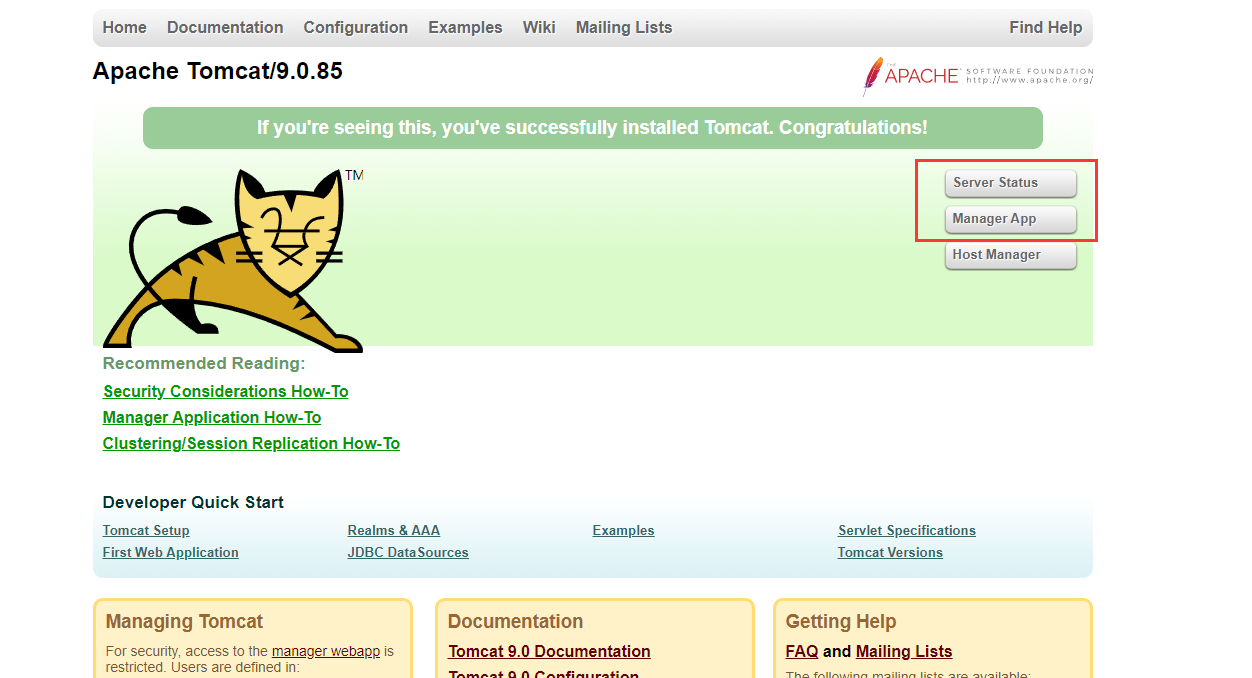Click the Apache Software Foundation feather logo
Screen dimensions: 1252x678
(978, 76)
